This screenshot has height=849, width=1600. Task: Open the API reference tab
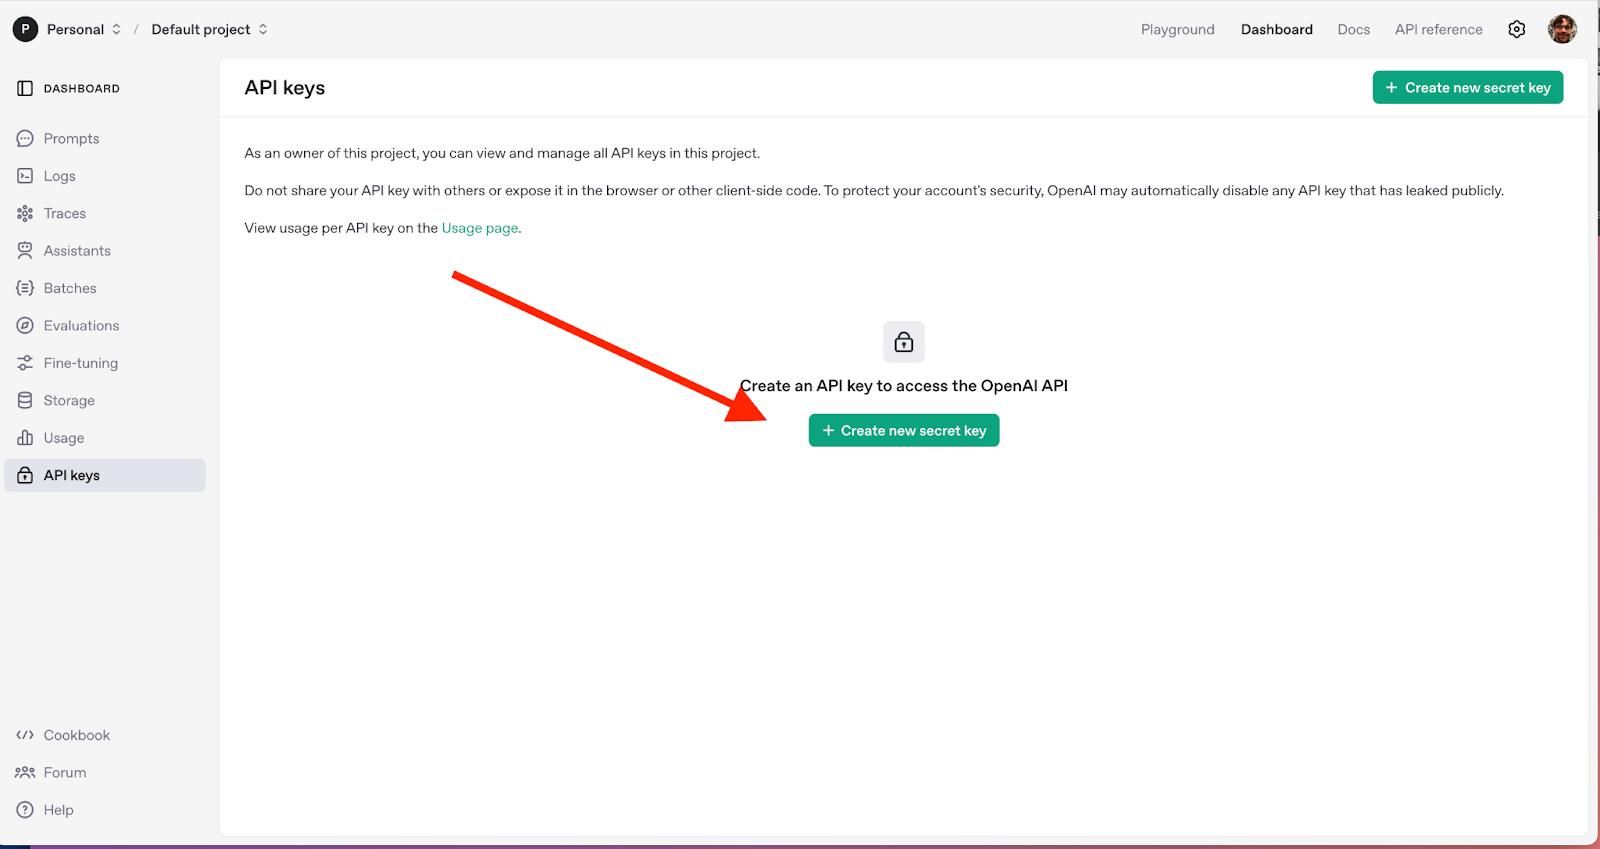click(x=1439, y=29)
